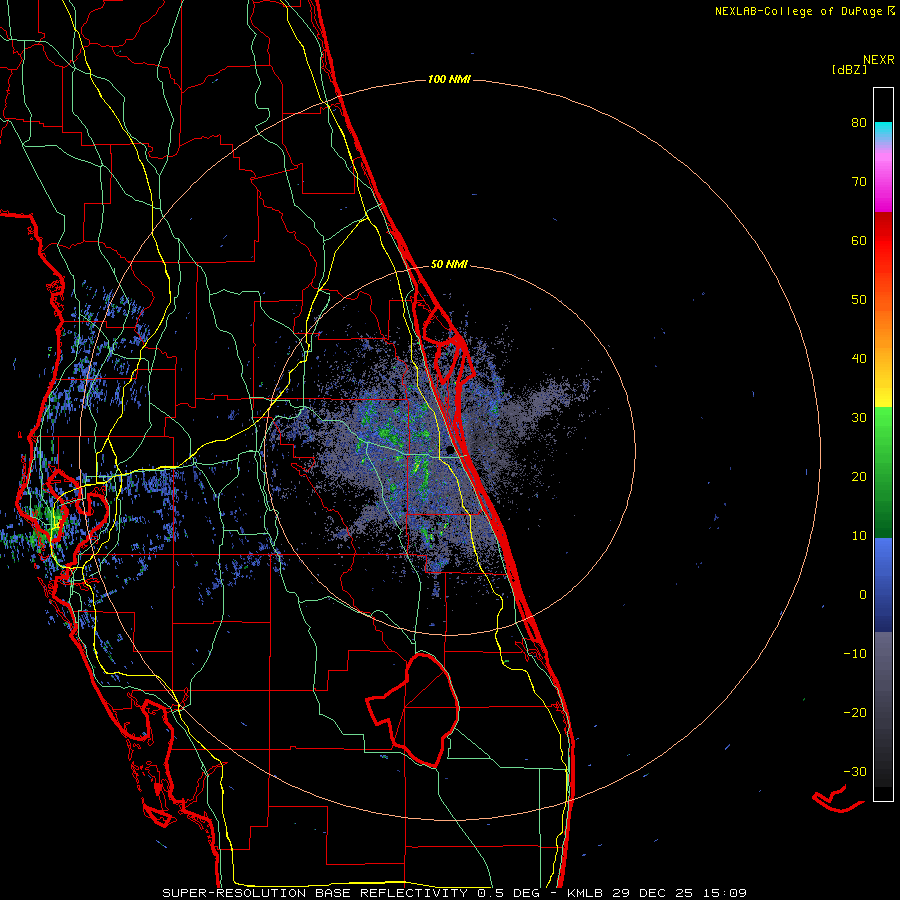The height and width of the screenshot is (900, 900).
Task: Click the -30 value on the dBZ scale
Action: [855, 771]
